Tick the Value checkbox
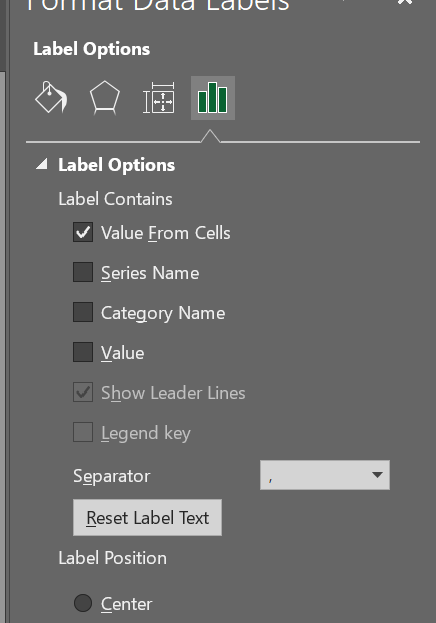 83,352
